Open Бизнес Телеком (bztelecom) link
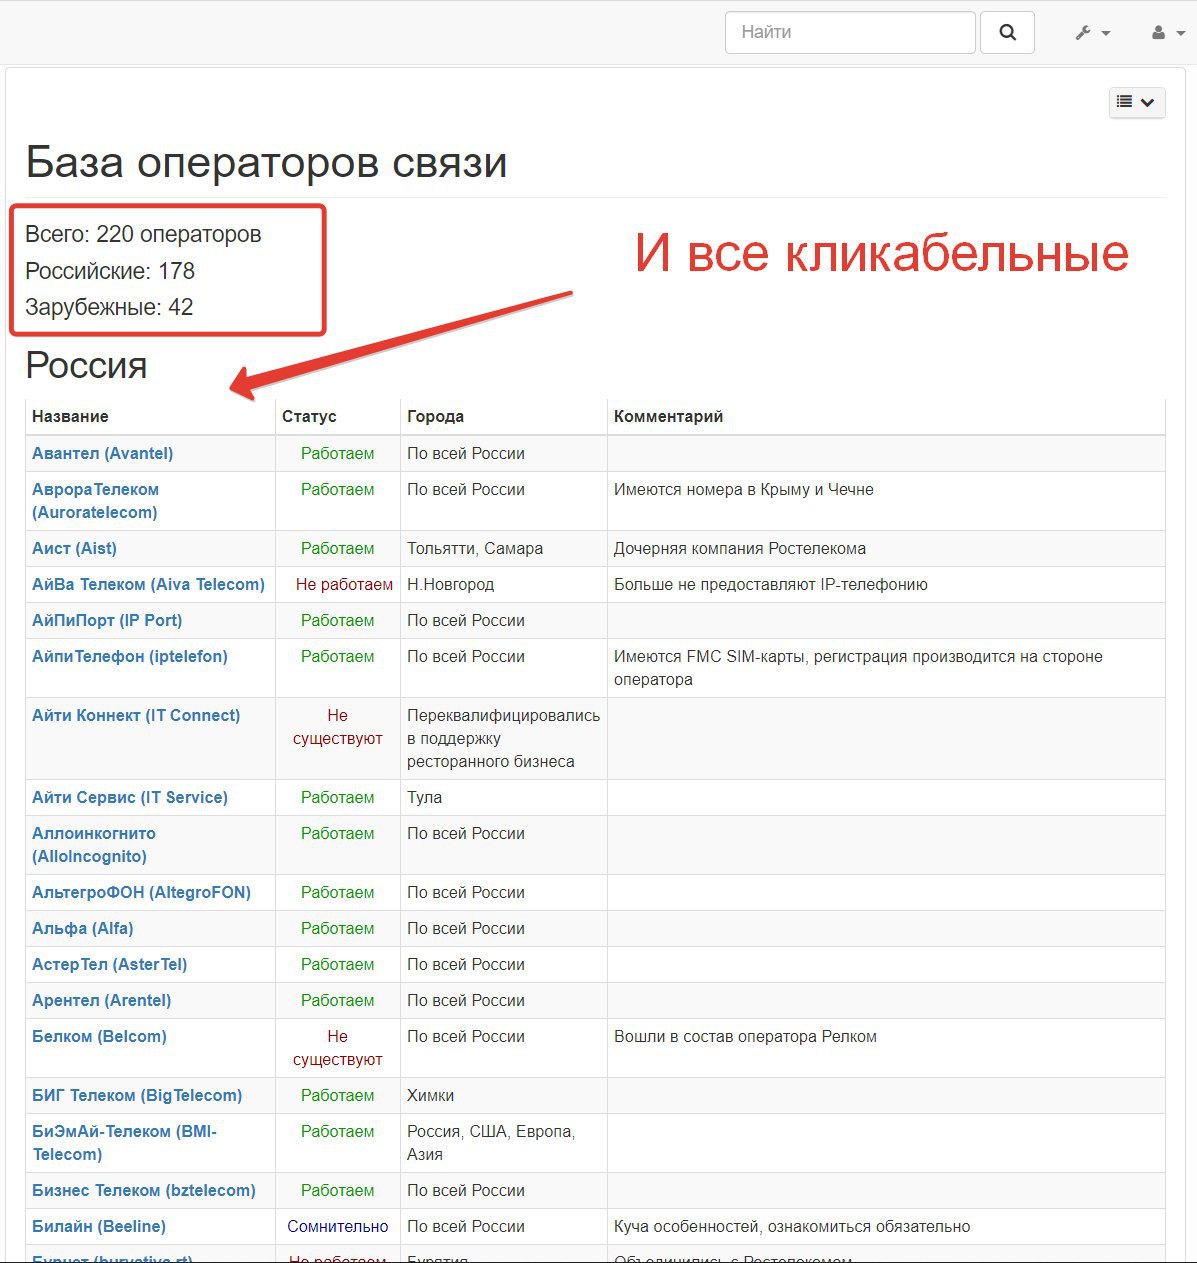 tap(144, 1190)
